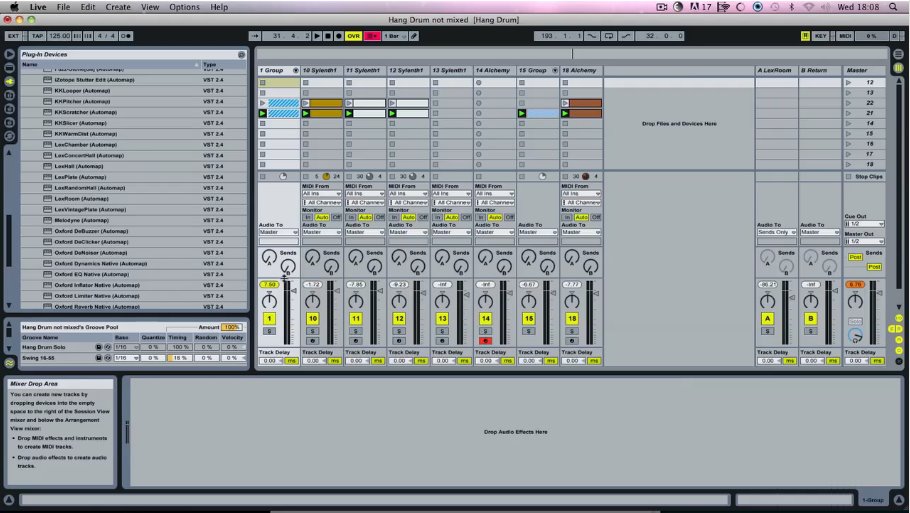Open Sends Only menu on A LexRoom

coord(776,232)
